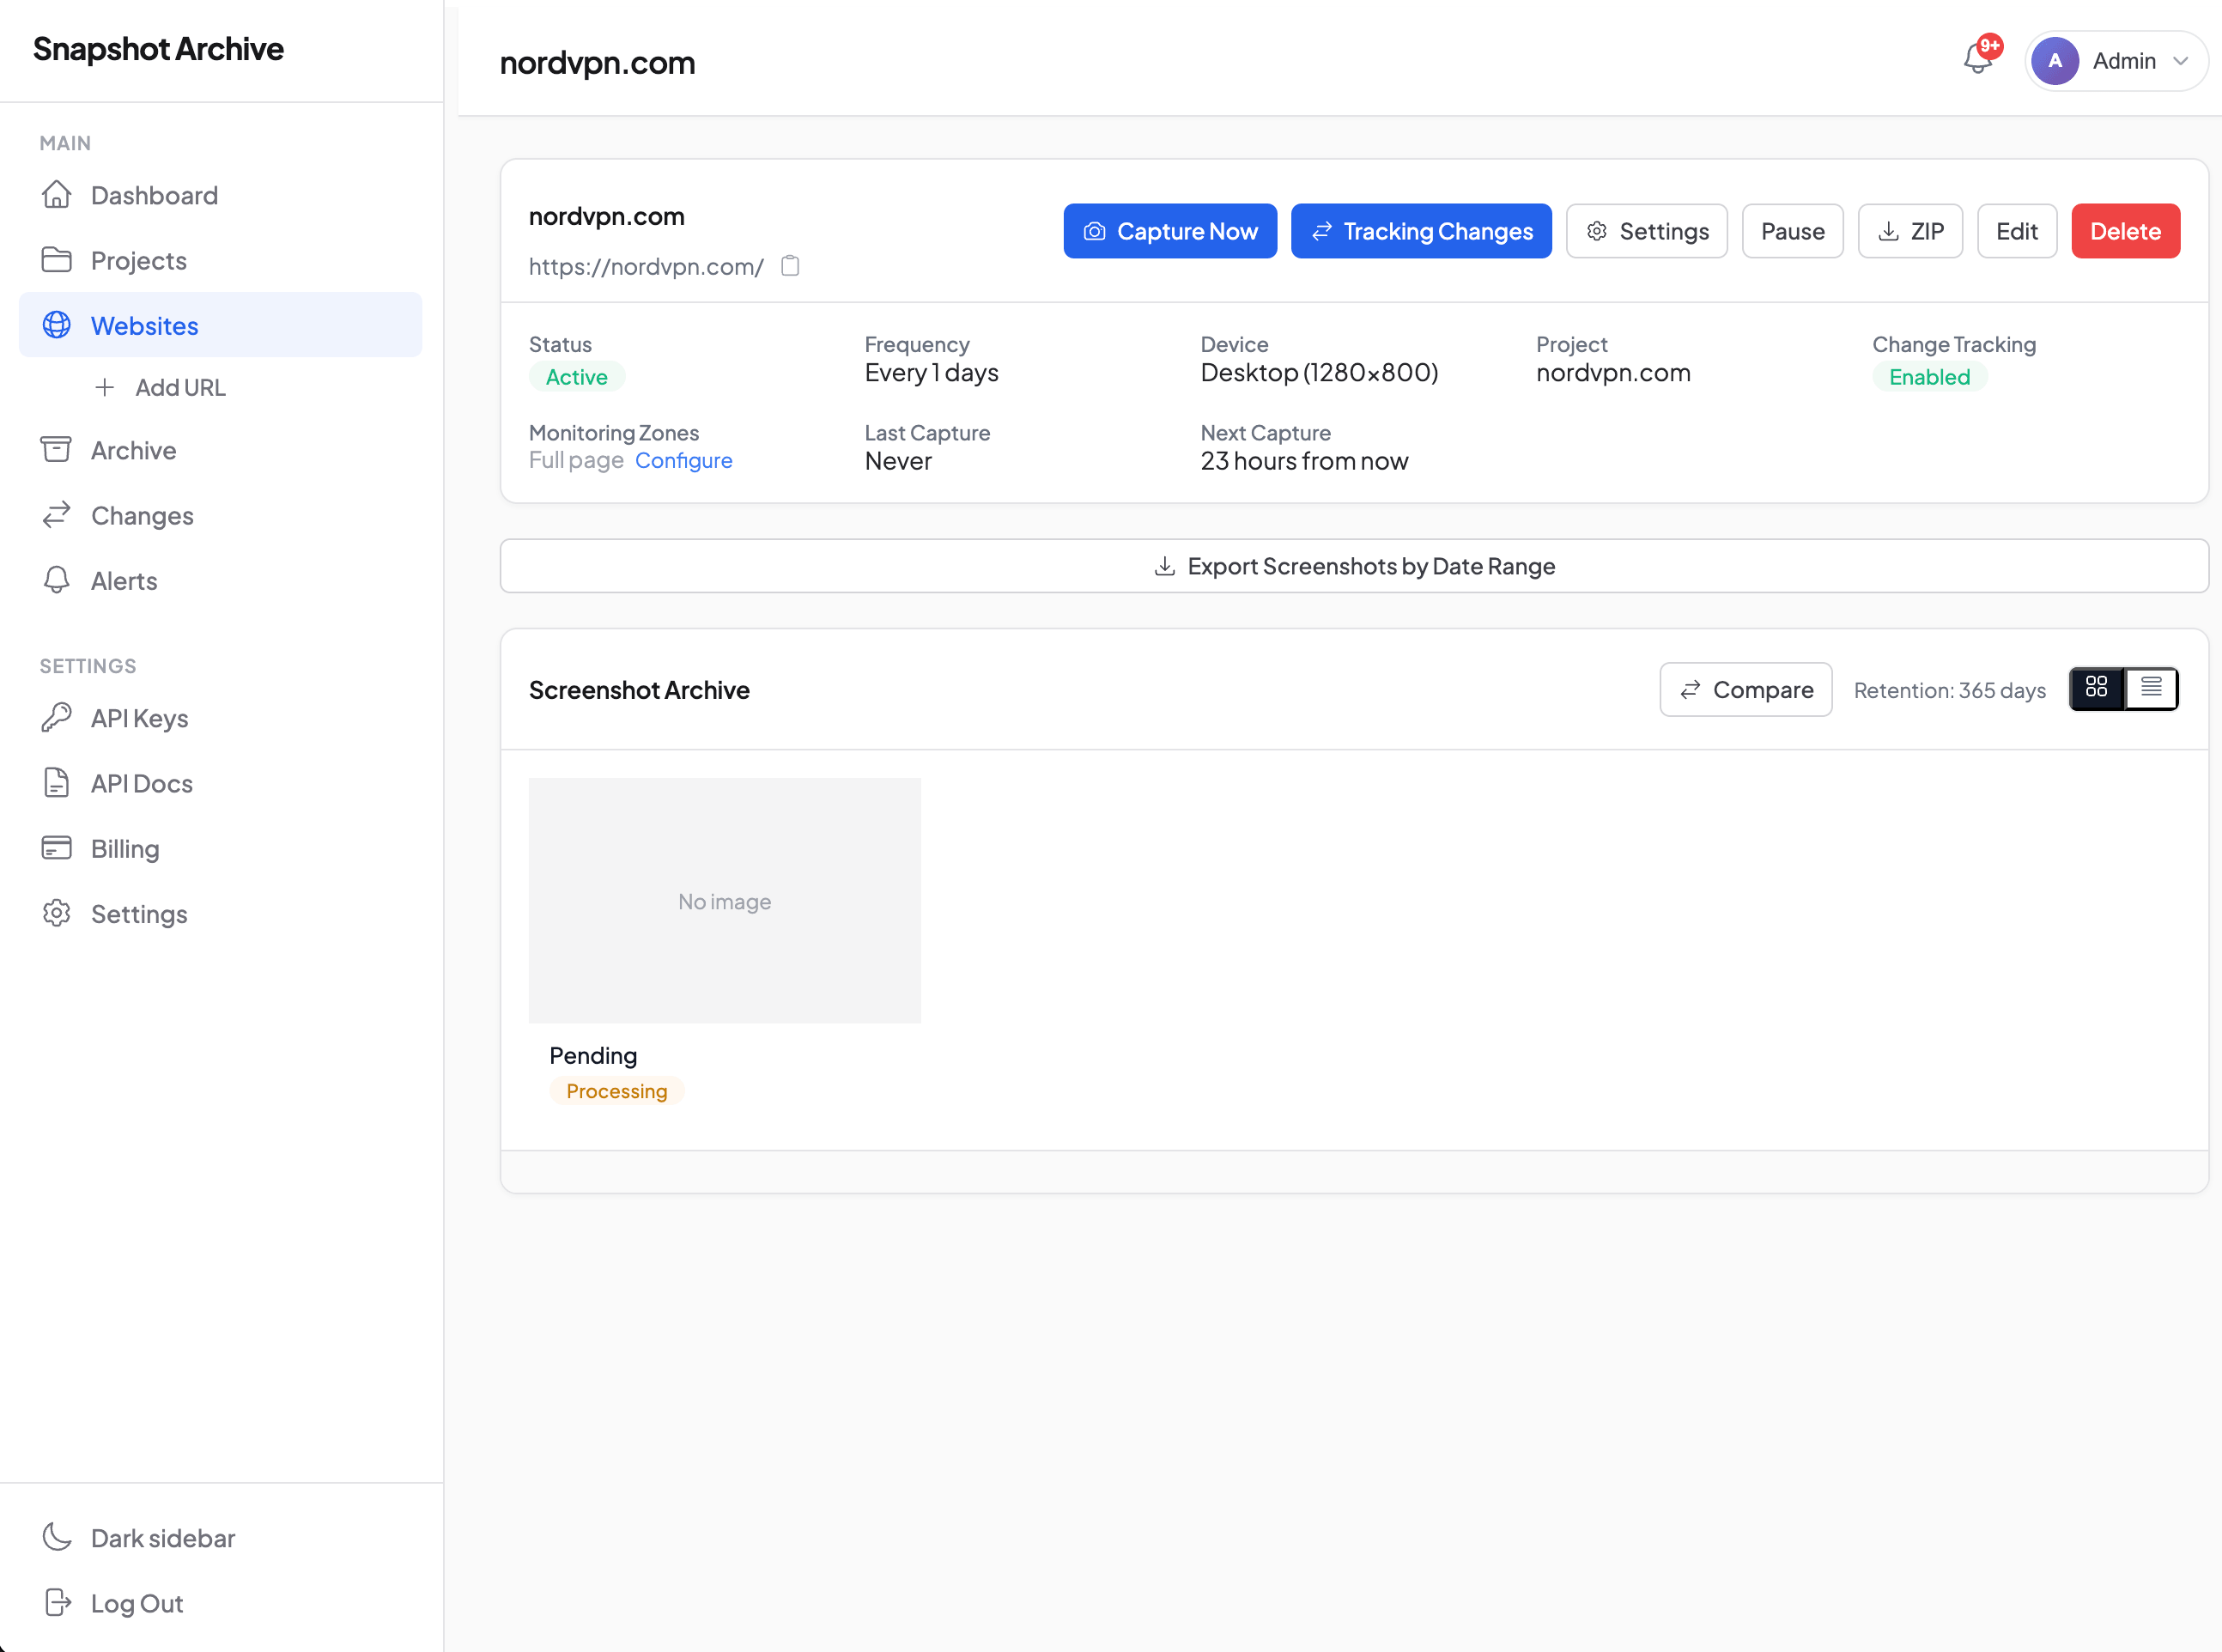Viewport: 2222px width, 1652px height.
Task: Click the red Delete button
Action: [2125, 231]
